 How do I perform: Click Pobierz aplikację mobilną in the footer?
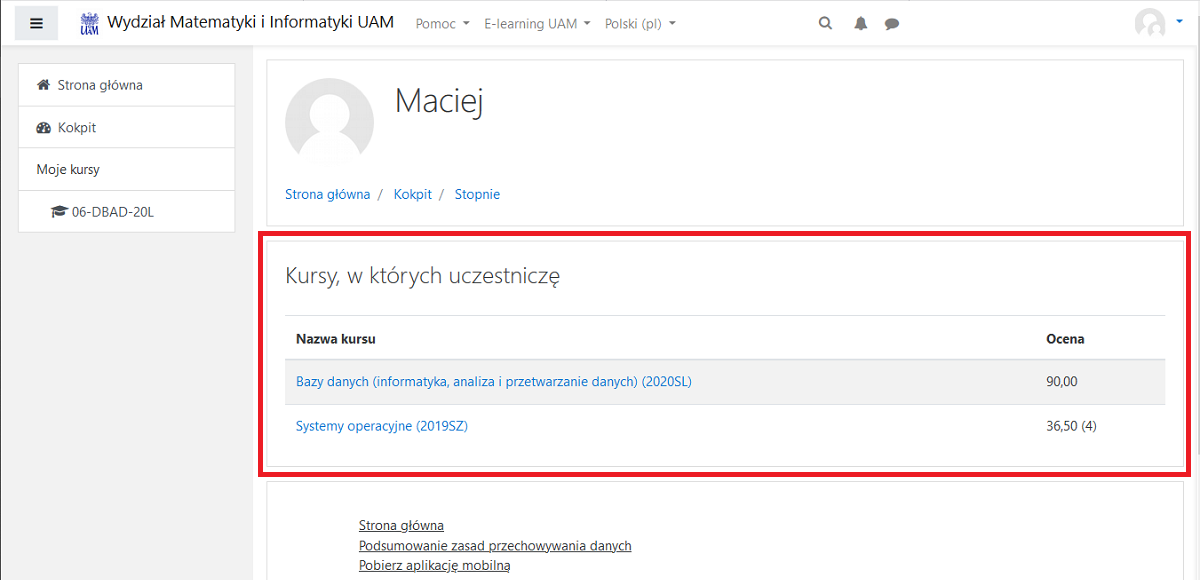pyautogui.click(x=435, y=565)
